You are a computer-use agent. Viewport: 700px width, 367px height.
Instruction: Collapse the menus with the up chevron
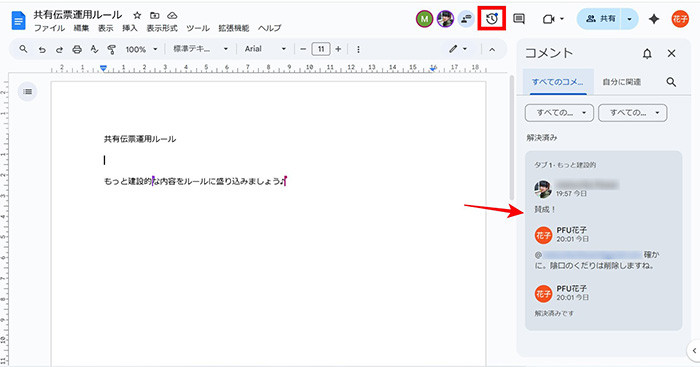coord(492,50)
